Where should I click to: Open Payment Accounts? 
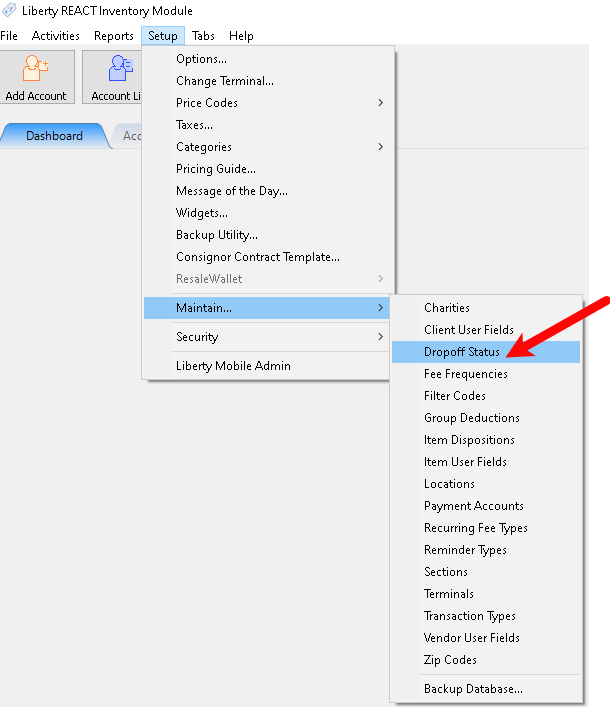click(x=486, y=506)
